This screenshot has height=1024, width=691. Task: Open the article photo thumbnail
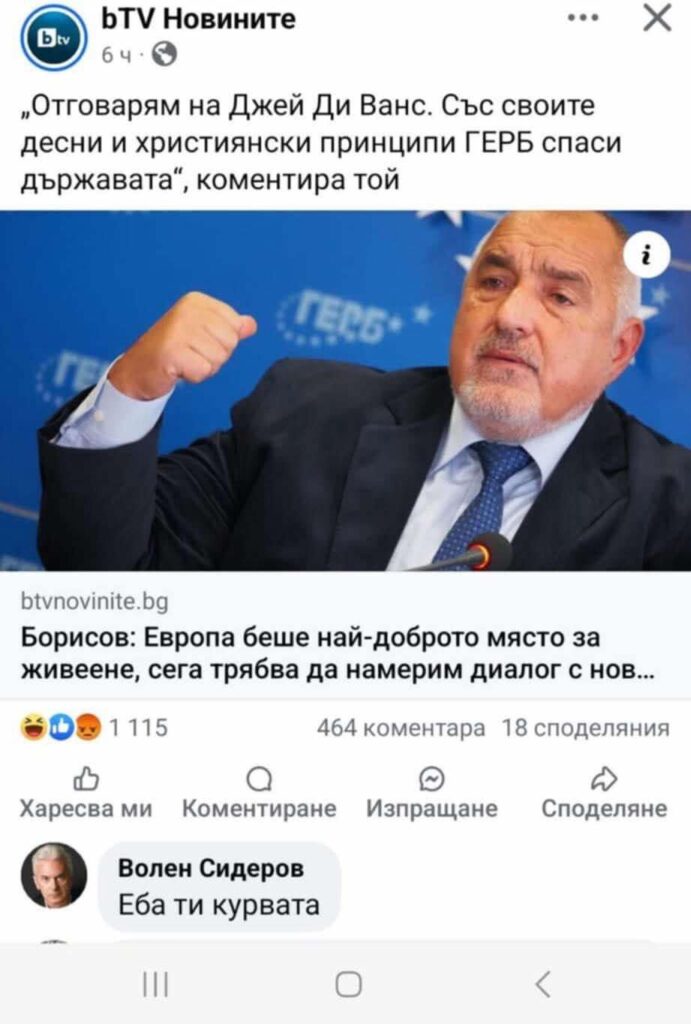click(346, 391)
